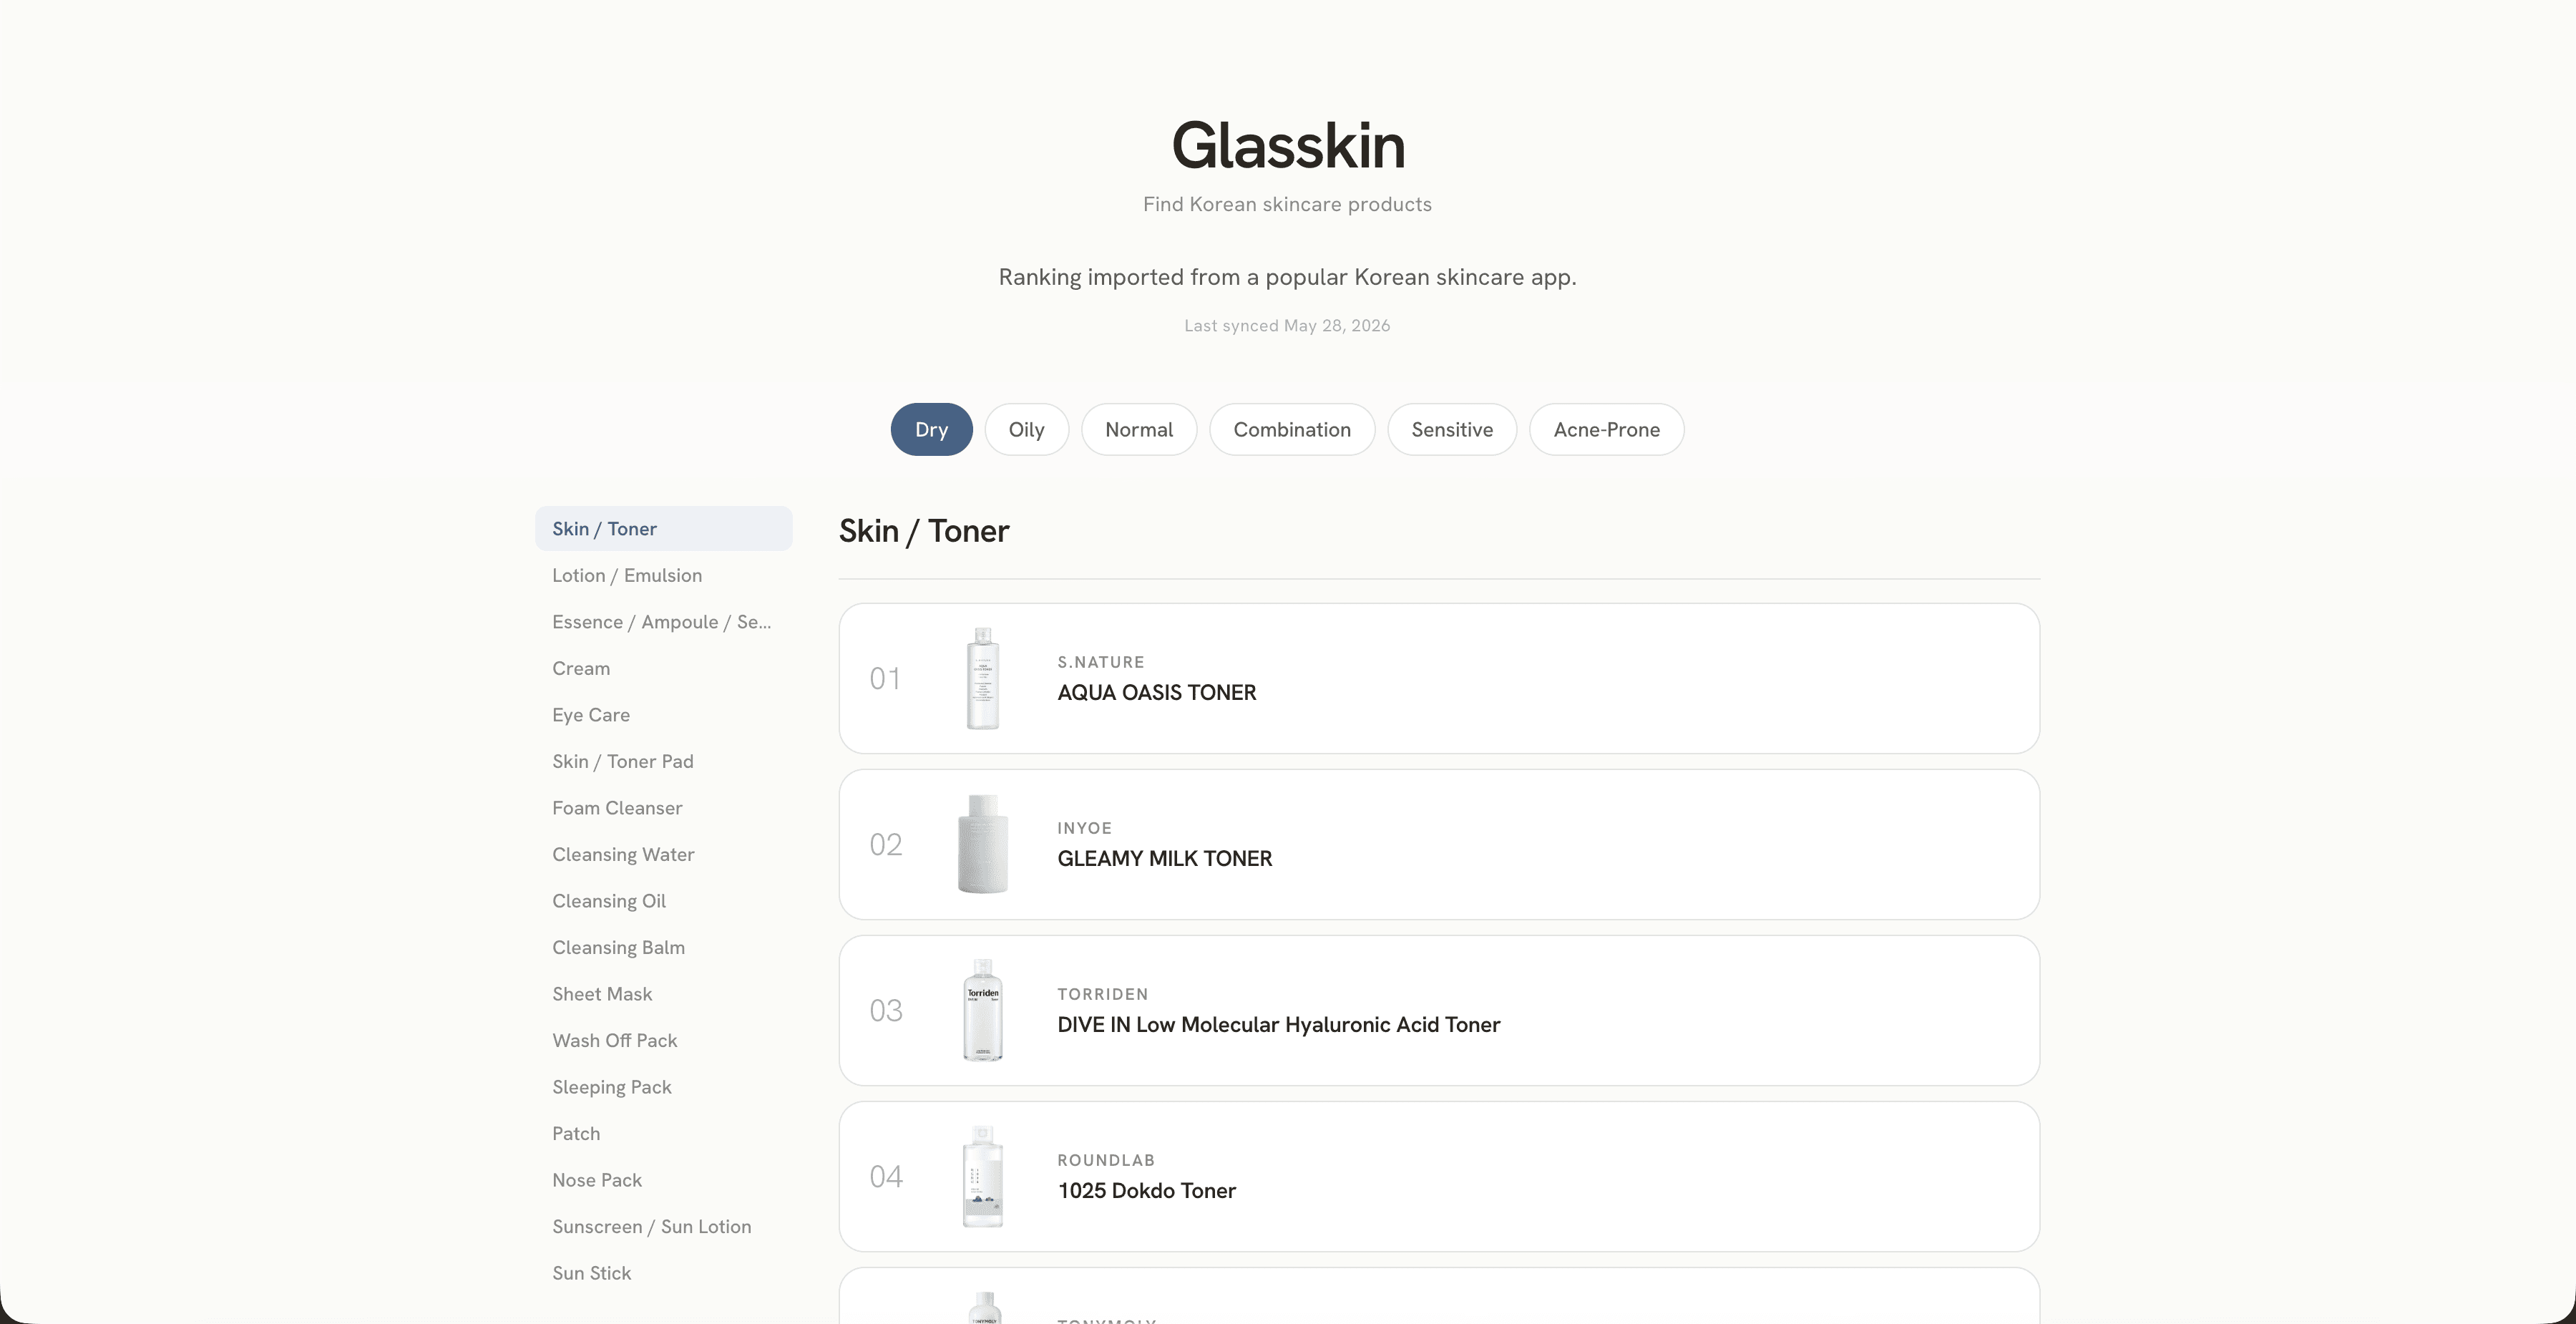2576x1324 pixels.
Task: Go to the Foam Cleanser category
Action: coord(664,807)
